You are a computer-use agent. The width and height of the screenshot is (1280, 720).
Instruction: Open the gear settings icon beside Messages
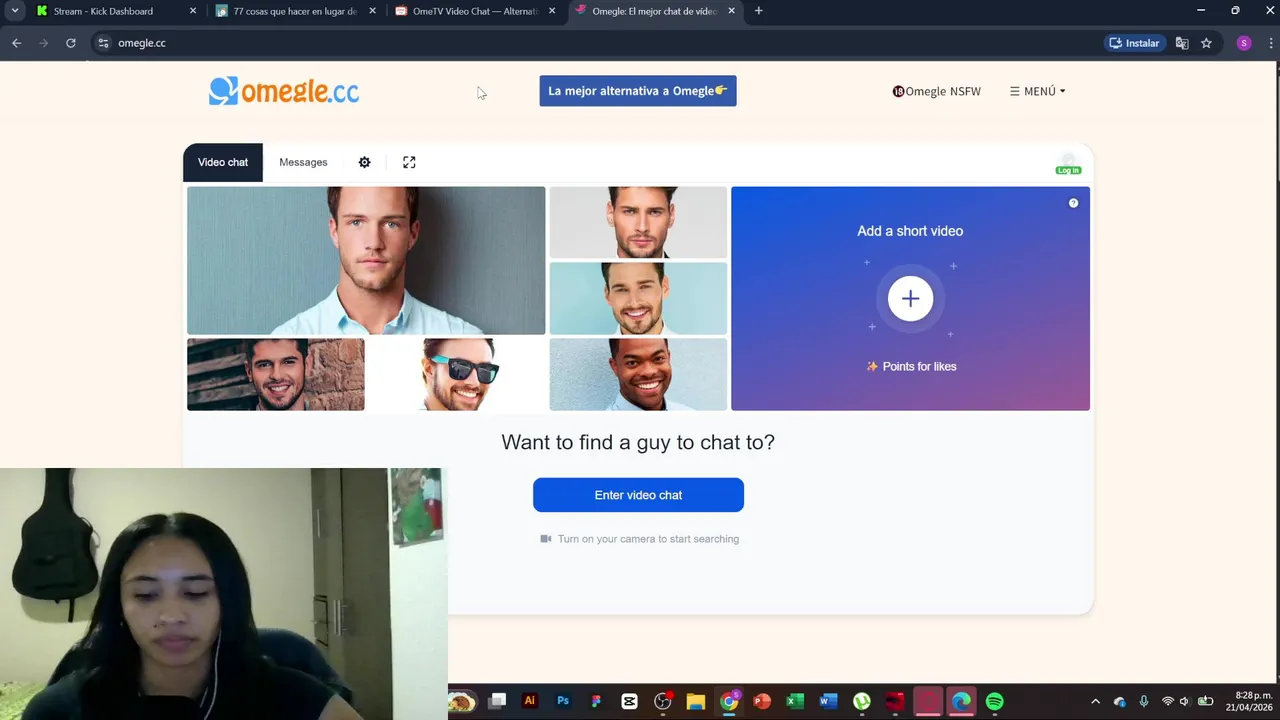coord(364,162)
